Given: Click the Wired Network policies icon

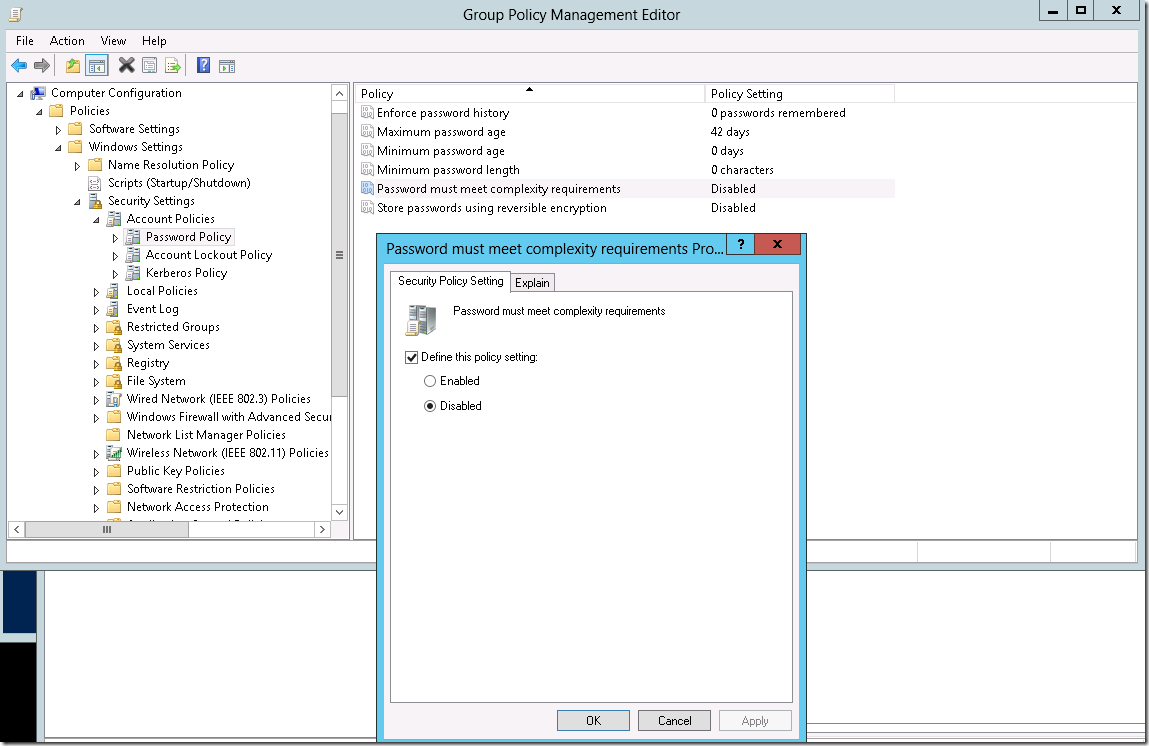Looking at the screenshot, I should [x=114, y=399].
